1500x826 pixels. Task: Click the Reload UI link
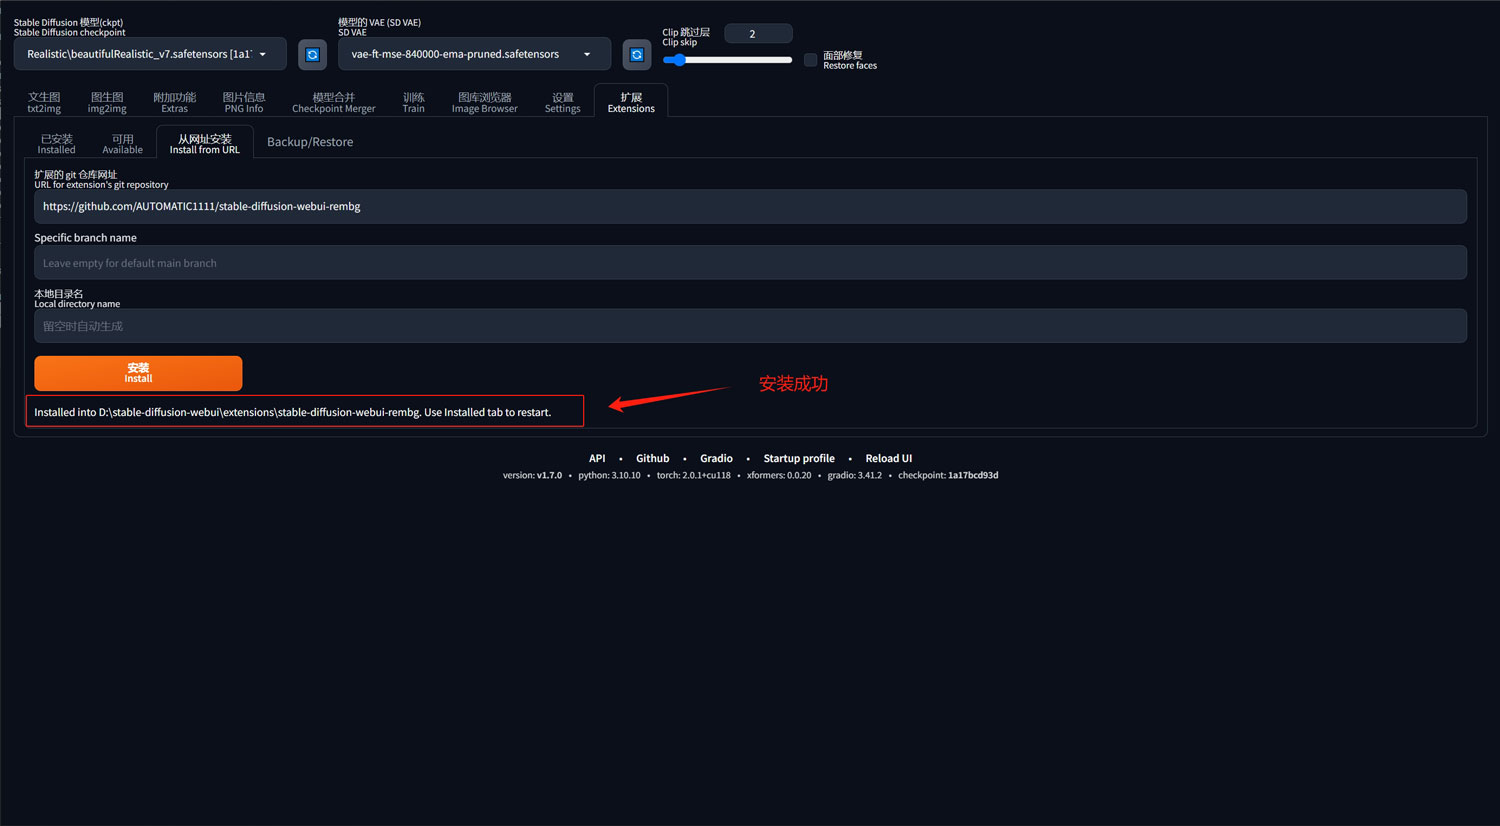click(x=888, y=458)
